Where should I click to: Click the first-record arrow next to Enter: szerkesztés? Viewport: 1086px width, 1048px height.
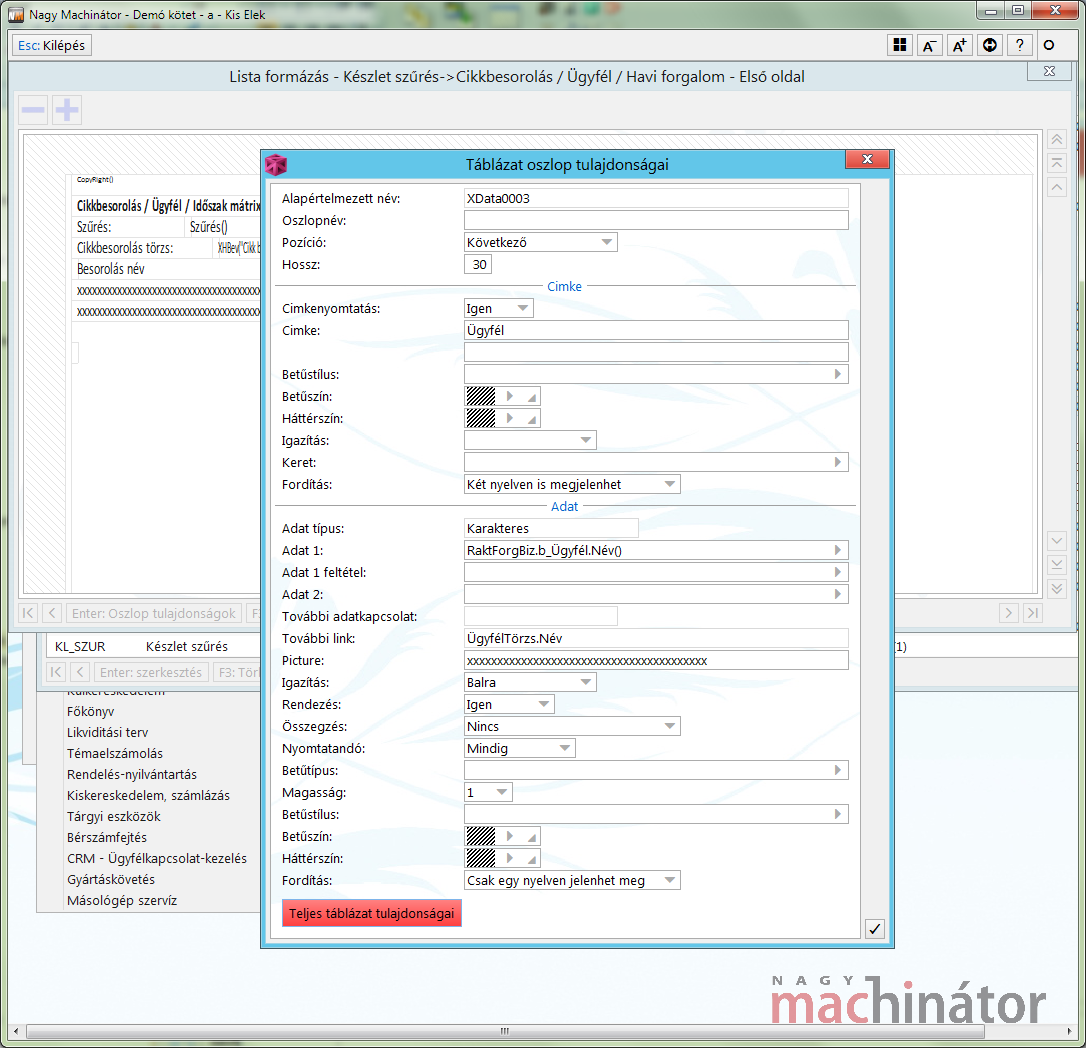[x=55, y=672]
